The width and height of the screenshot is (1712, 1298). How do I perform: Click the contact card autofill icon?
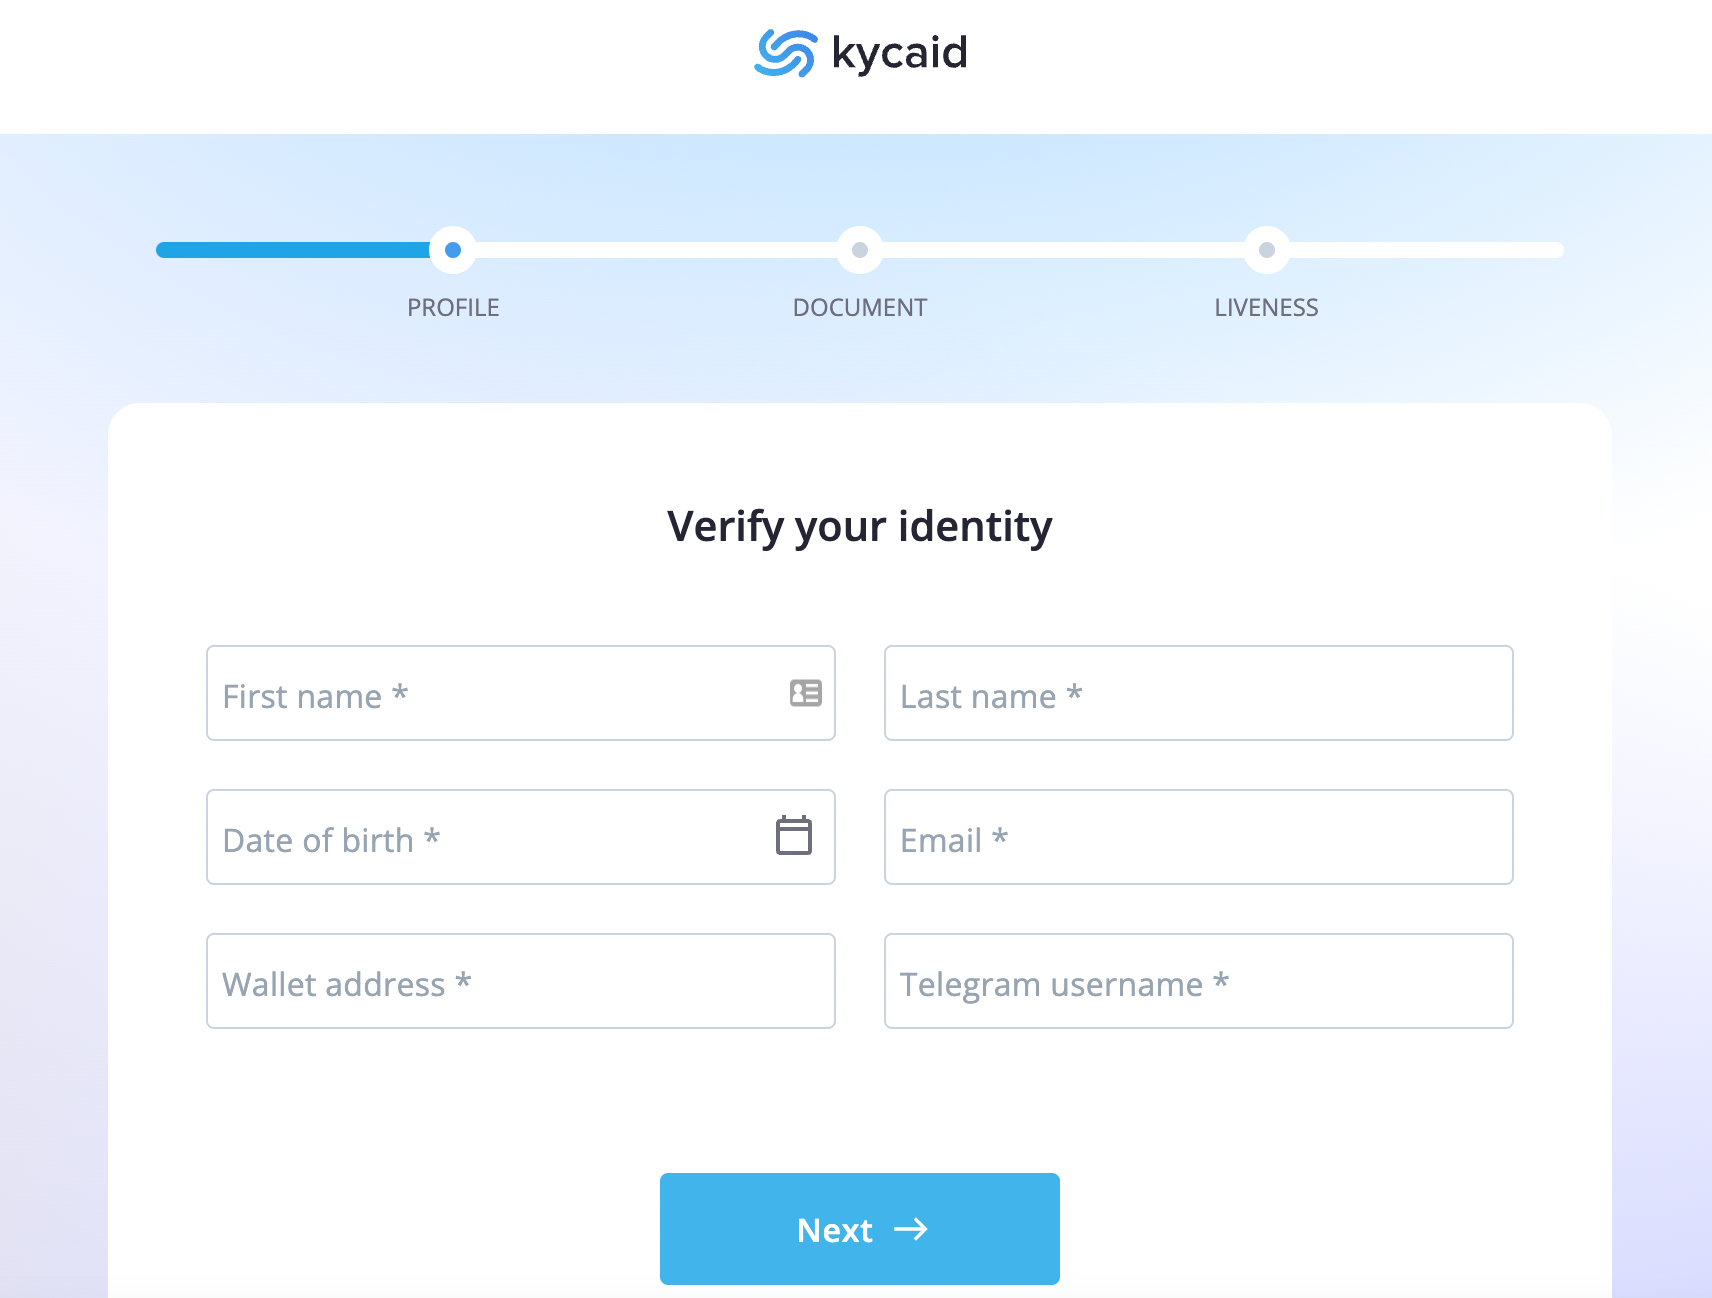tap(805, 693)
